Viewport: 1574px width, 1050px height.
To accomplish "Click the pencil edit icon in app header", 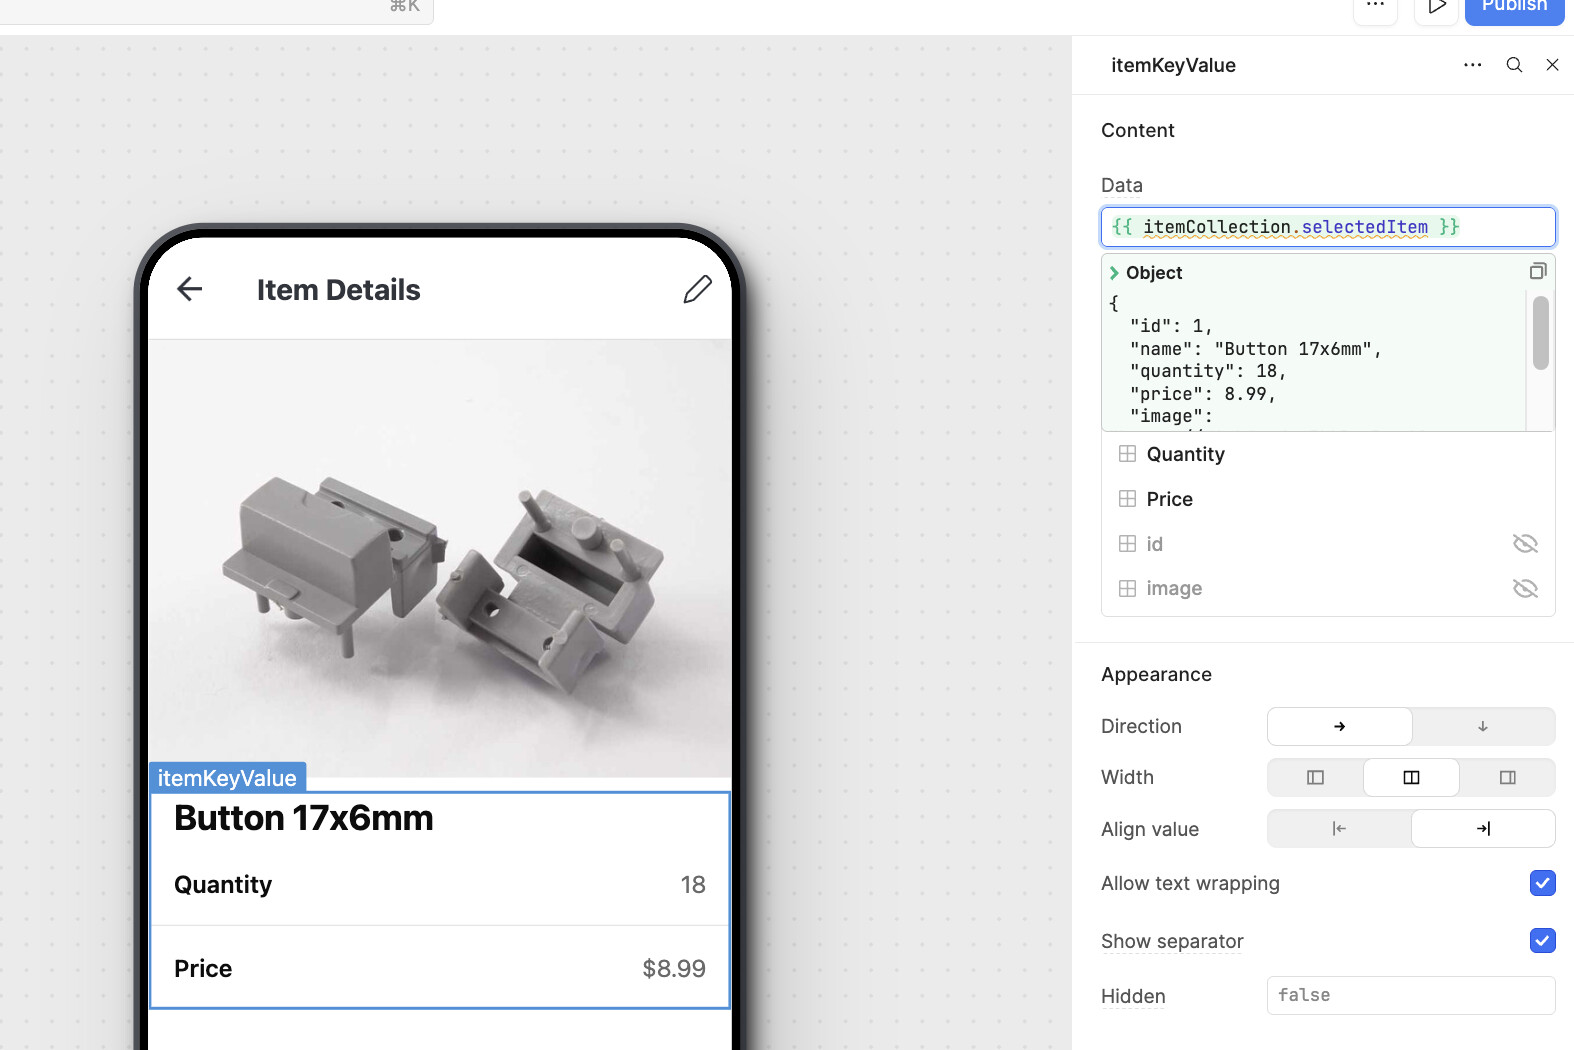I will pos(697,289).
